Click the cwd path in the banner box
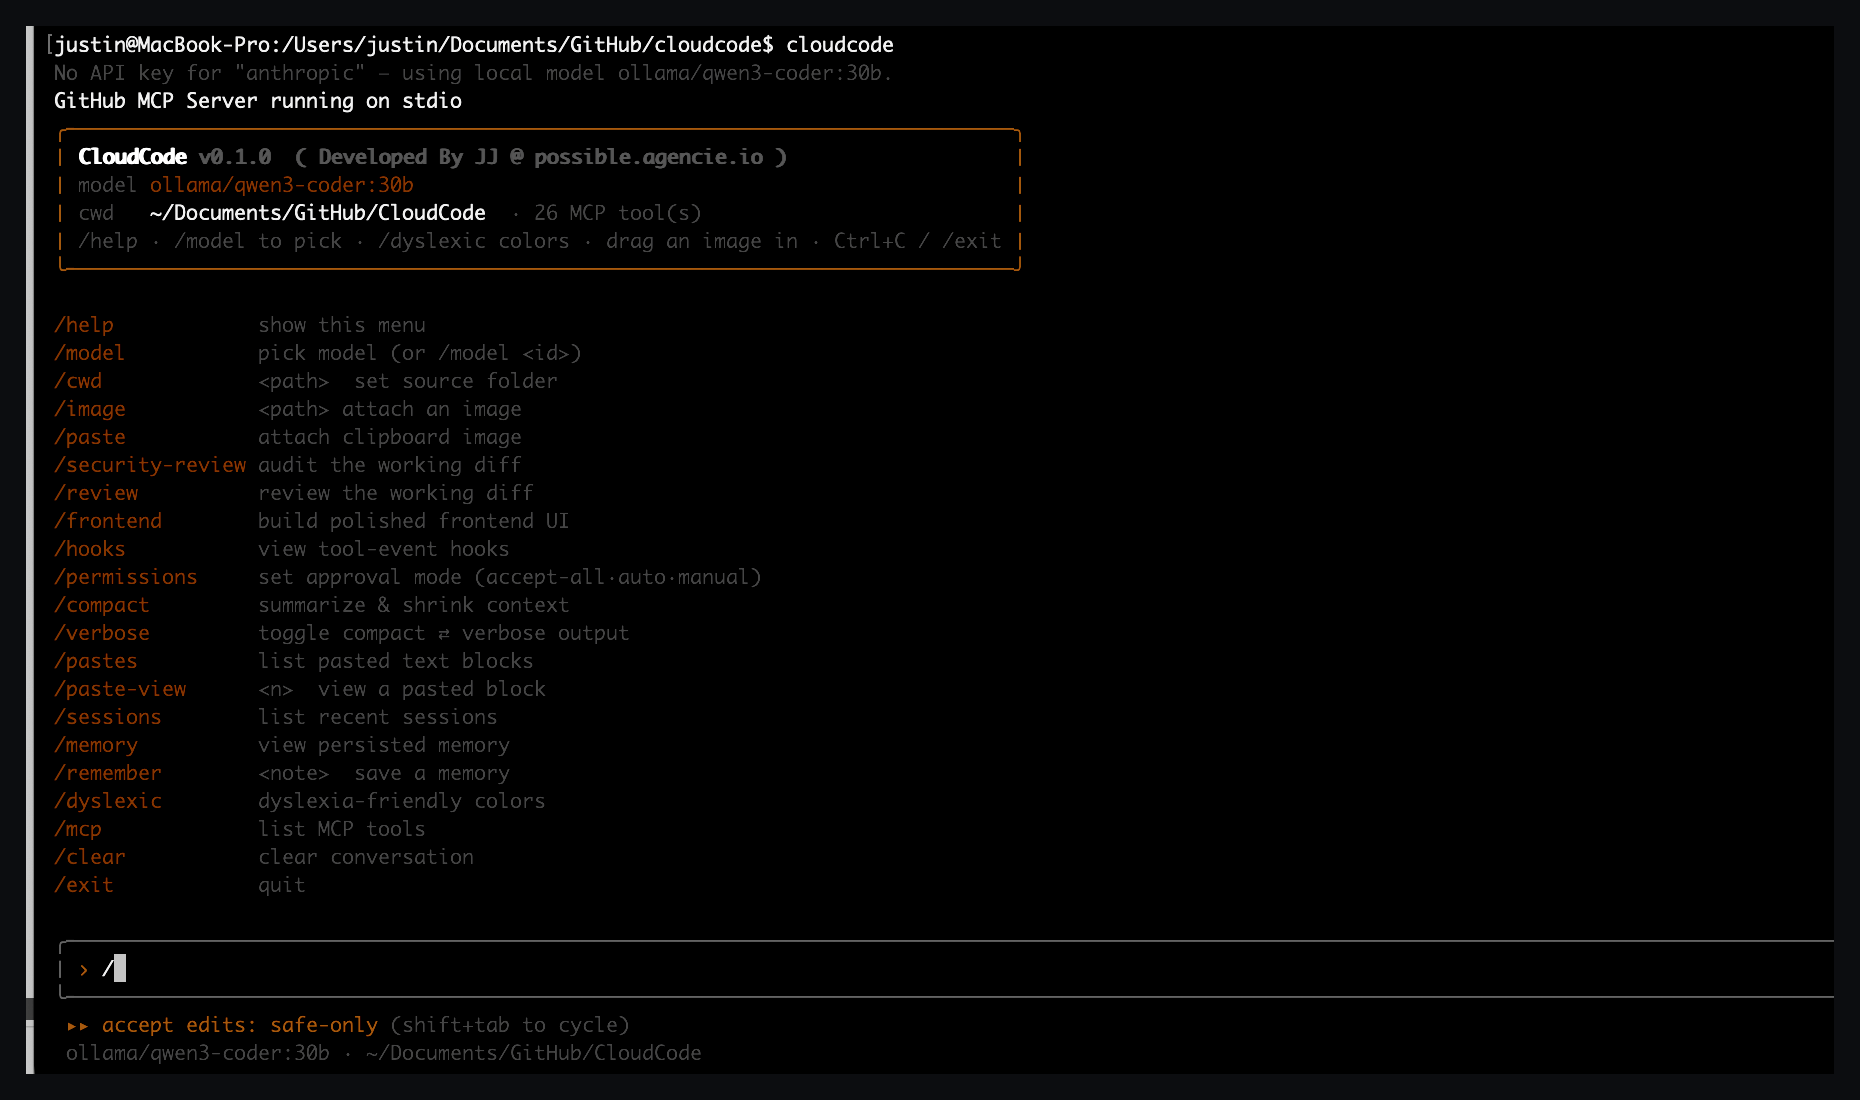Image resolution: width=1860 pixels, height=1100 pixels. 318,213
